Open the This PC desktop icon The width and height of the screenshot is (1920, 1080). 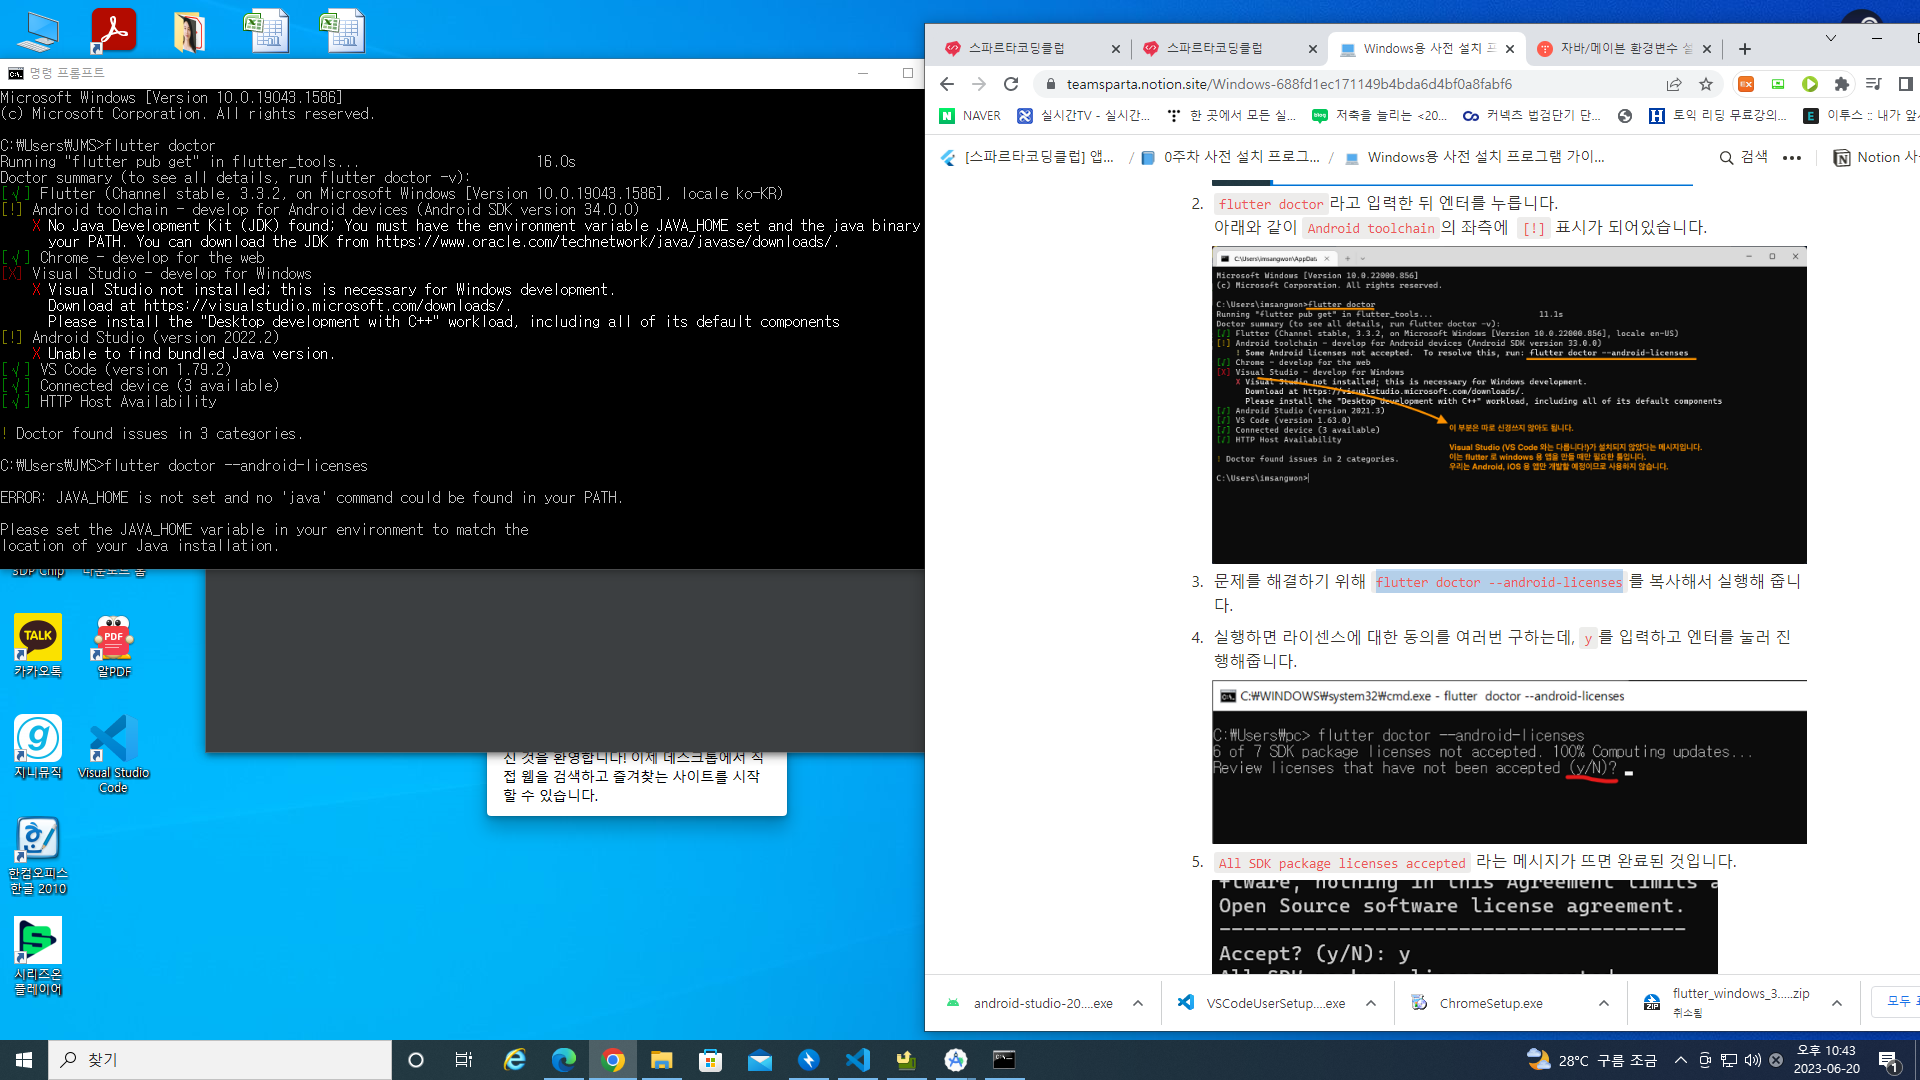point(38,31)
